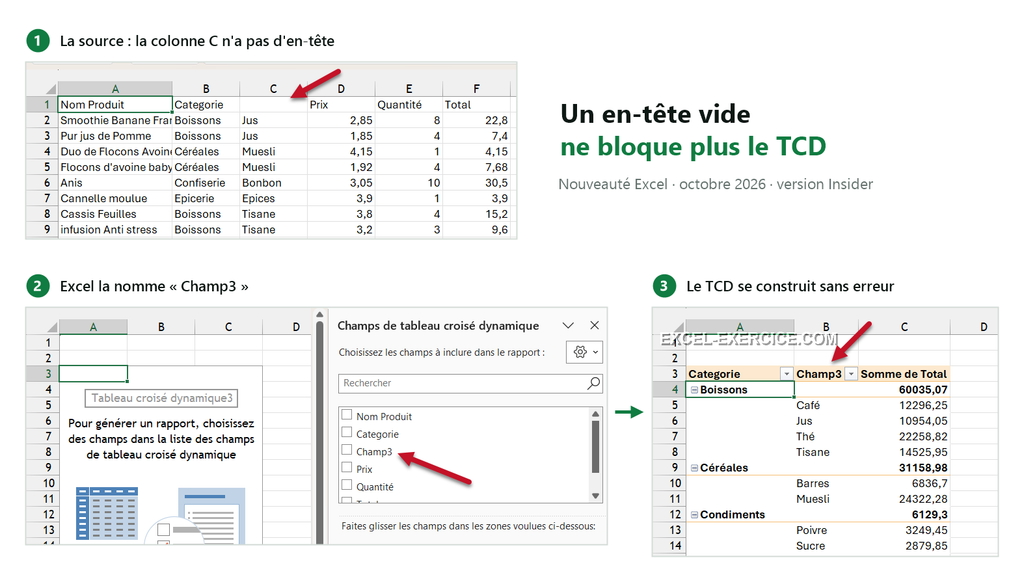Click the Muesli cell in source row 4
Viewport: 1024px width, 582px height.
point(273,152)
